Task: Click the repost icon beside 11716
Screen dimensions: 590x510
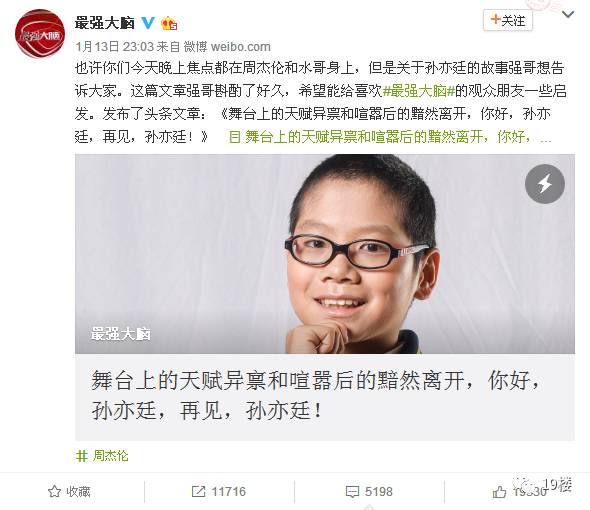Action: (x=198, y=492)
